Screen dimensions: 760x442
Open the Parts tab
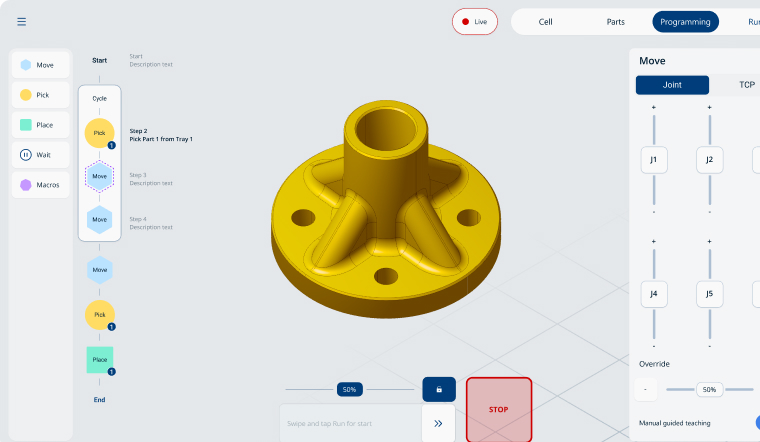point(616,22)
